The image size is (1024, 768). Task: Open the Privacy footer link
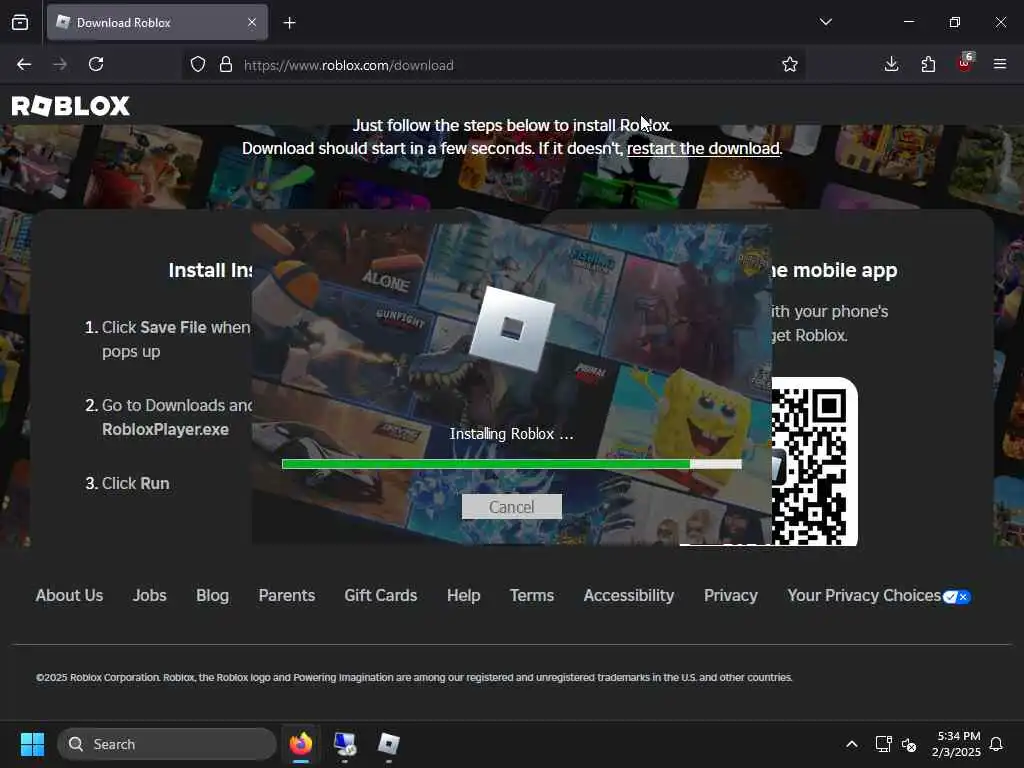(x=731, y=596)
